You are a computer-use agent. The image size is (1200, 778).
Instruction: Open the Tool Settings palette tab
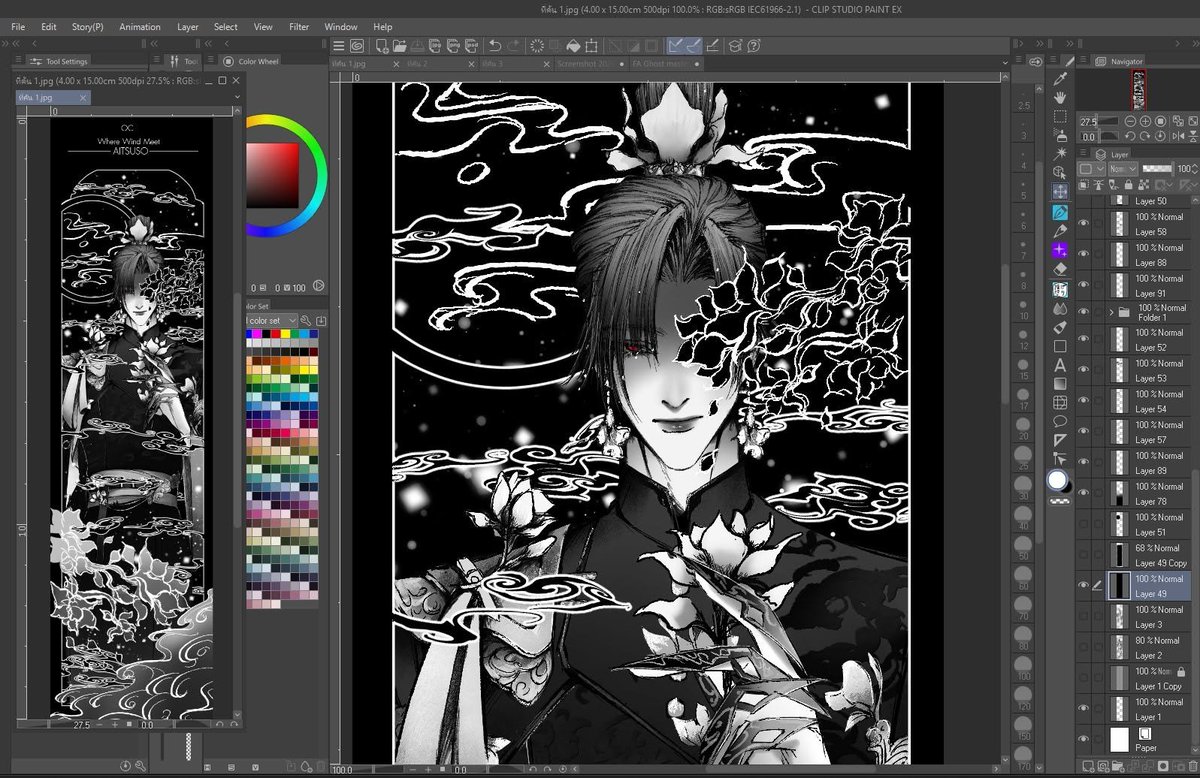tap(62, 61)
